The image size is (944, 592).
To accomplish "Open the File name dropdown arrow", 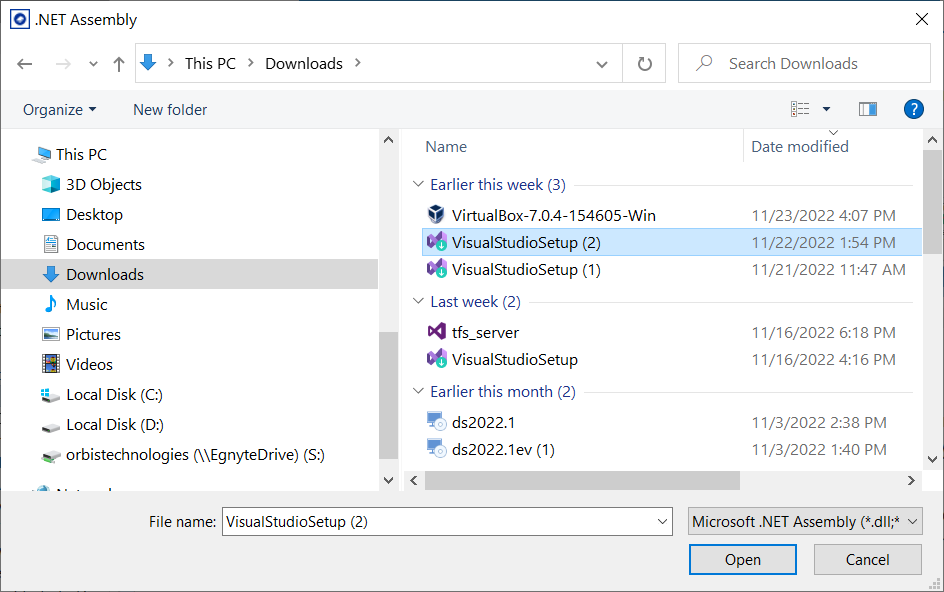I will [x=663, y=522].
